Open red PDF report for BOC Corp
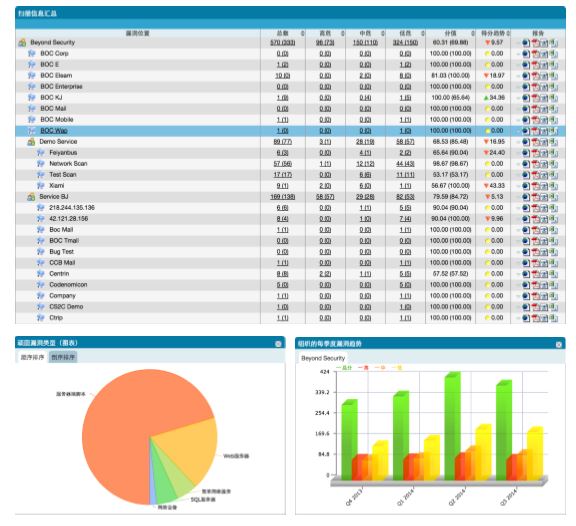 coord(536,54)
